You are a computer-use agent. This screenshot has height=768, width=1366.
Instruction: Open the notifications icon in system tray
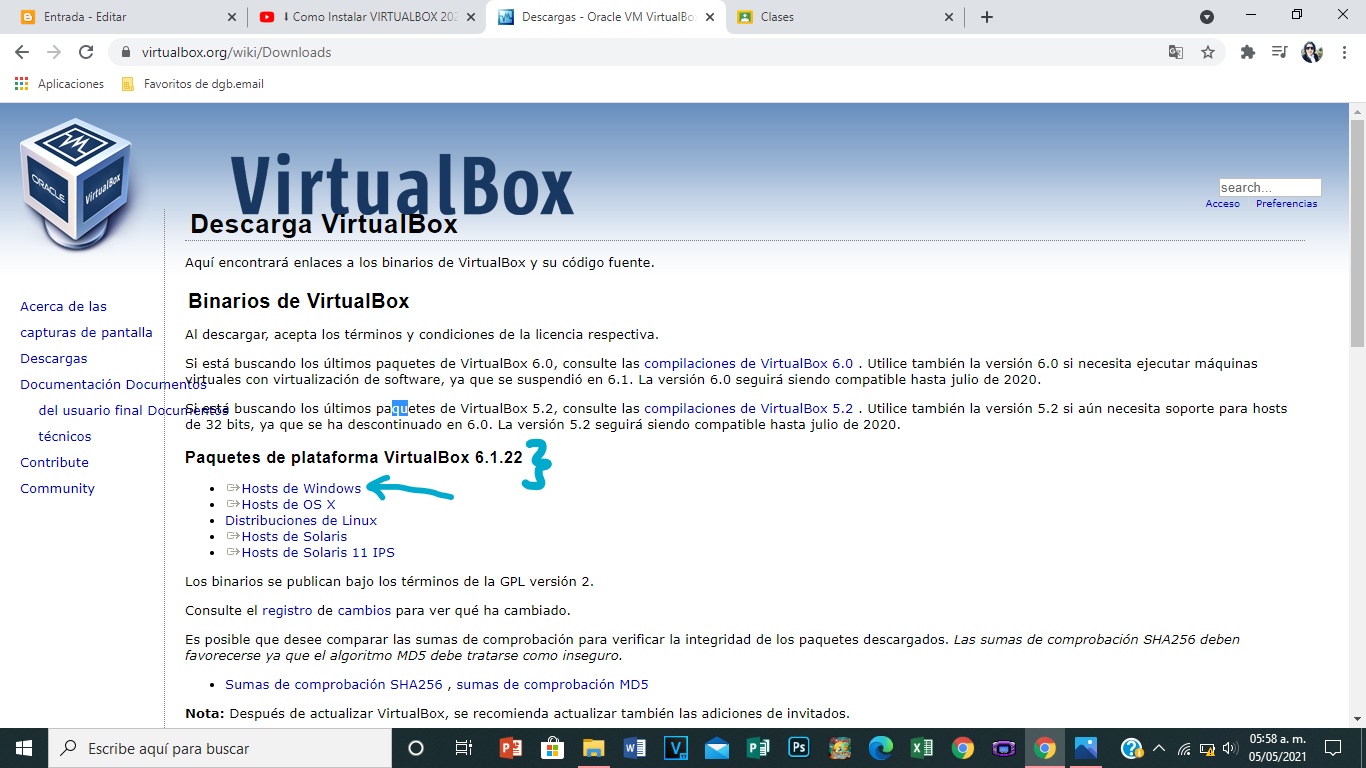[1331, 748]
